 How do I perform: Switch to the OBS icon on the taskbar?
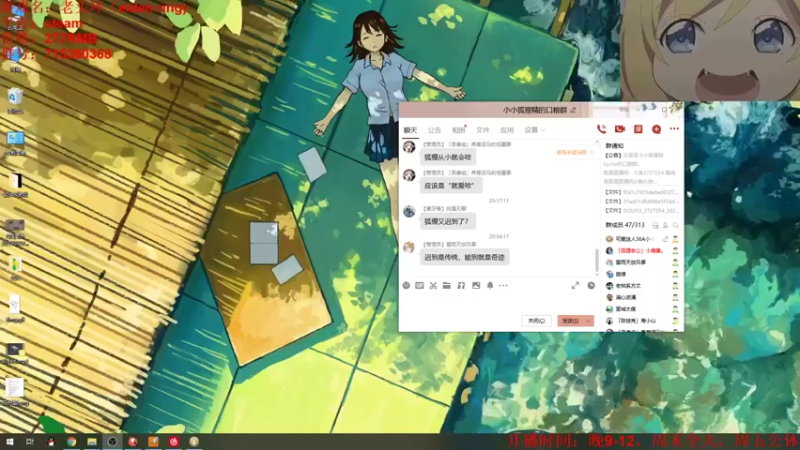pyautogui.click(x=112, y=442)
